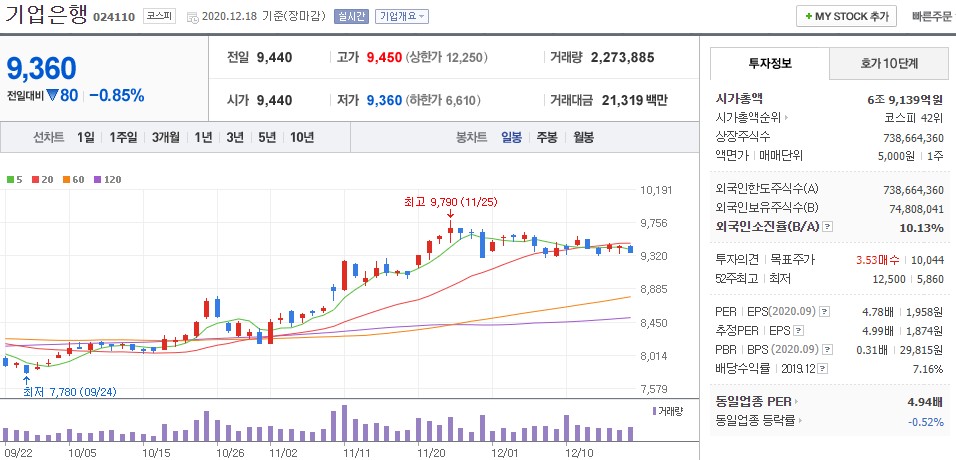Click the 외국인소진율 value 10.13%
Viewport: 956px width, 460px height.
click(x=921, y=228)
